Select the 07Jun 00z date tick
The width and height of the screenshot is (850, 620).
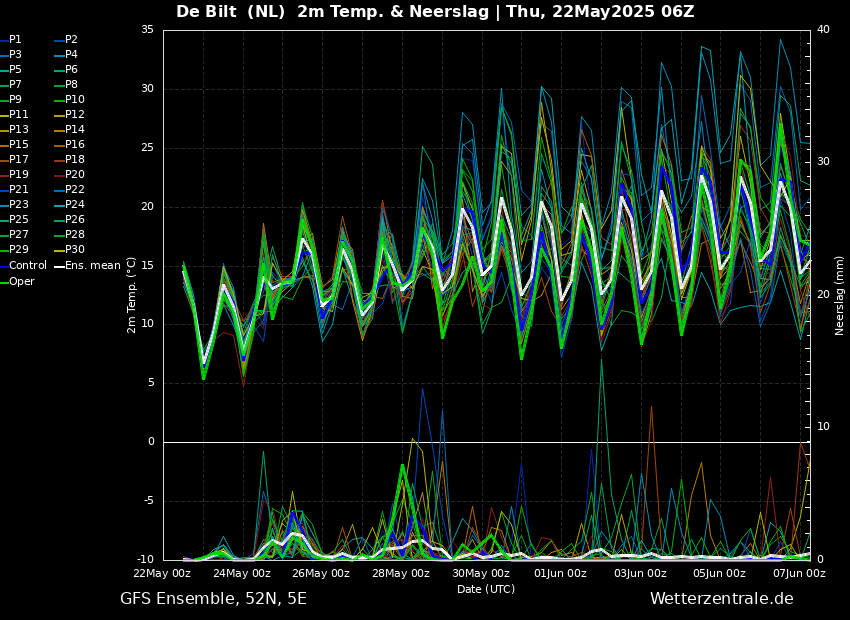(x=799, y=574)
